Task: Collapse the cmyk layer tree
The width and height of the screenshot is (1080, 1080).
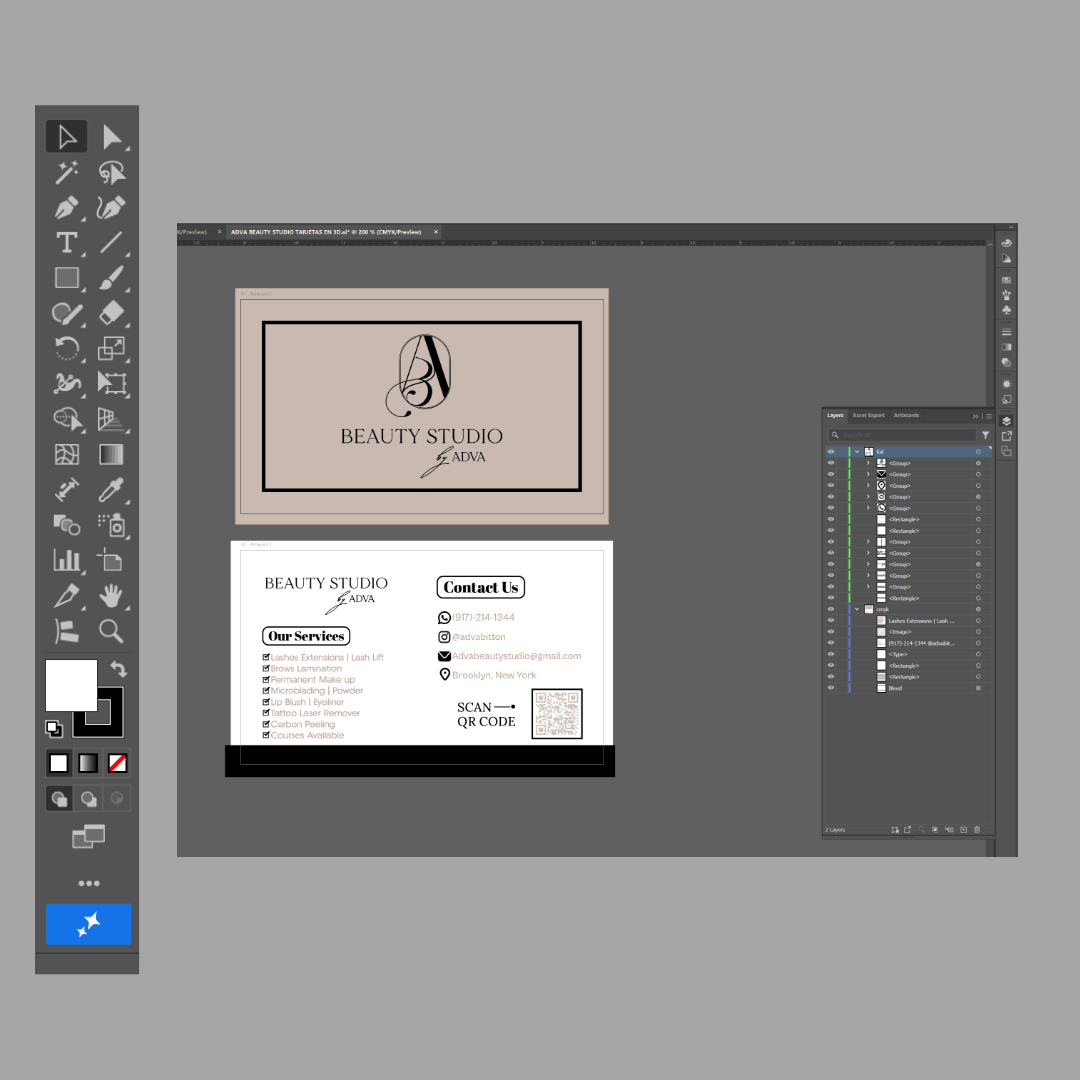Action: point(857,608)
